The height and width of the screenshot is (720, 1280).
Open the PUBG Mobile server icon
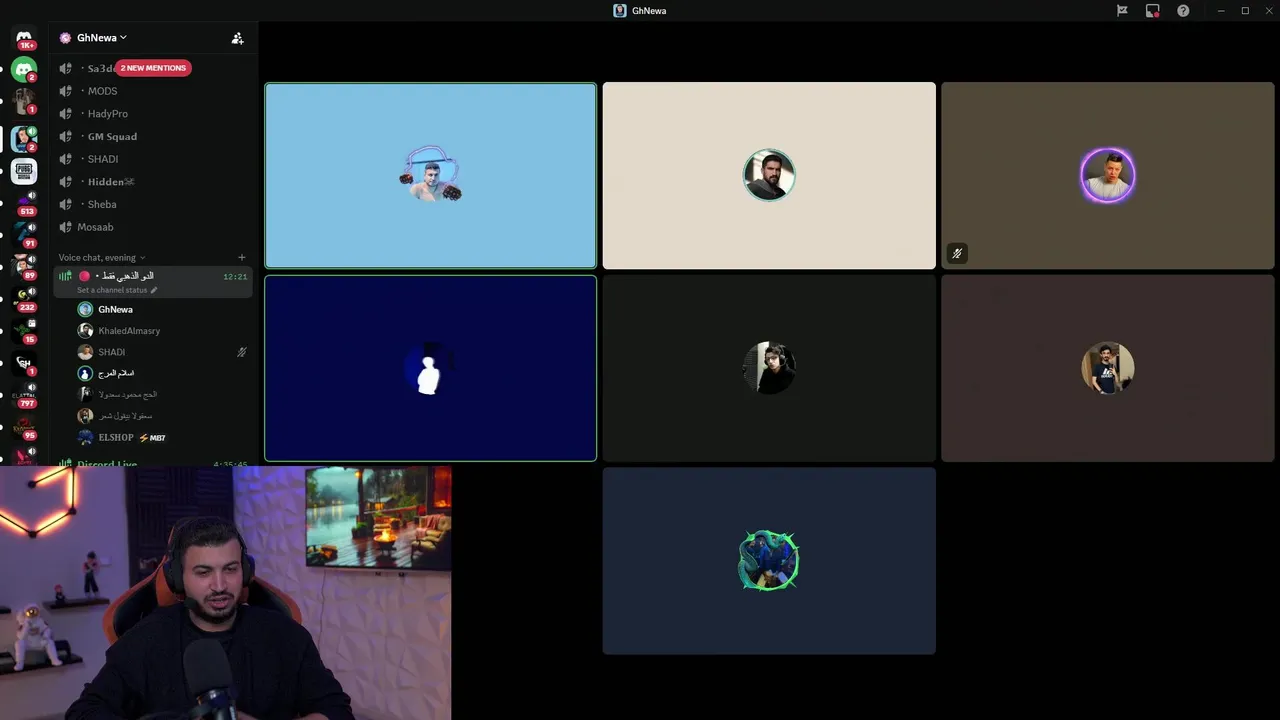(24, 171)
